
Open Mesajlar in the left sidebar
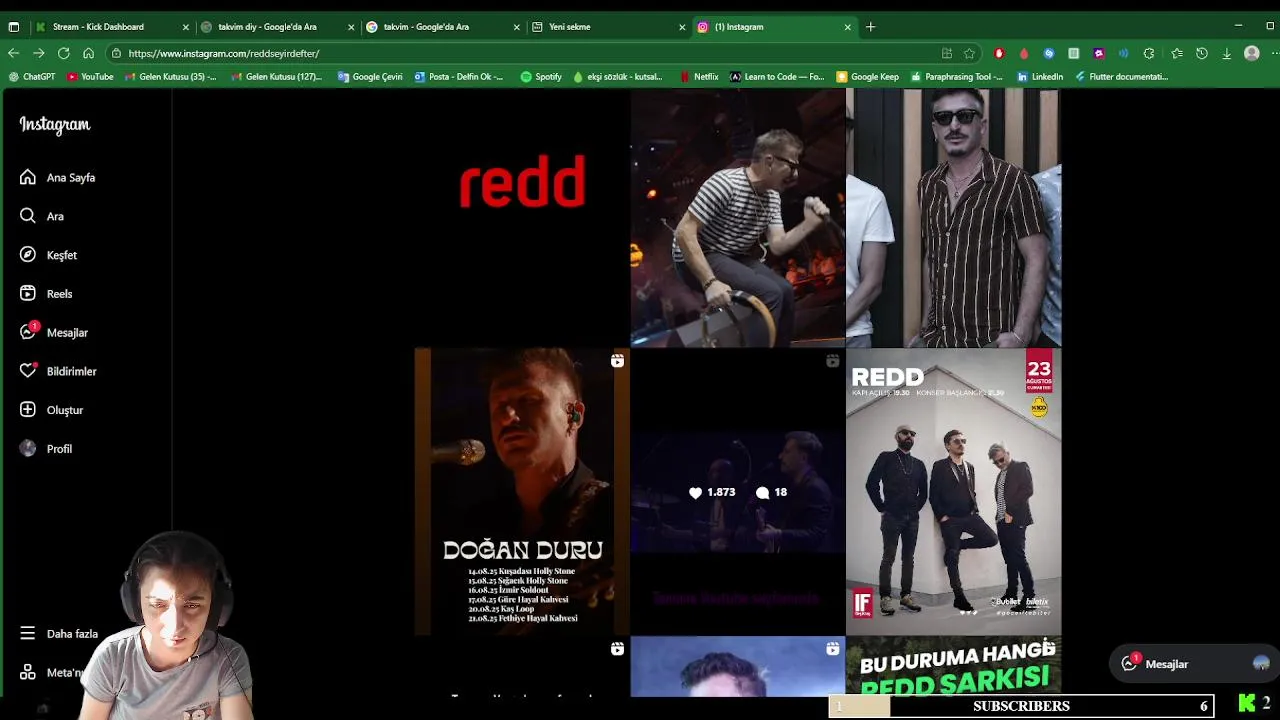coord(53,332)
